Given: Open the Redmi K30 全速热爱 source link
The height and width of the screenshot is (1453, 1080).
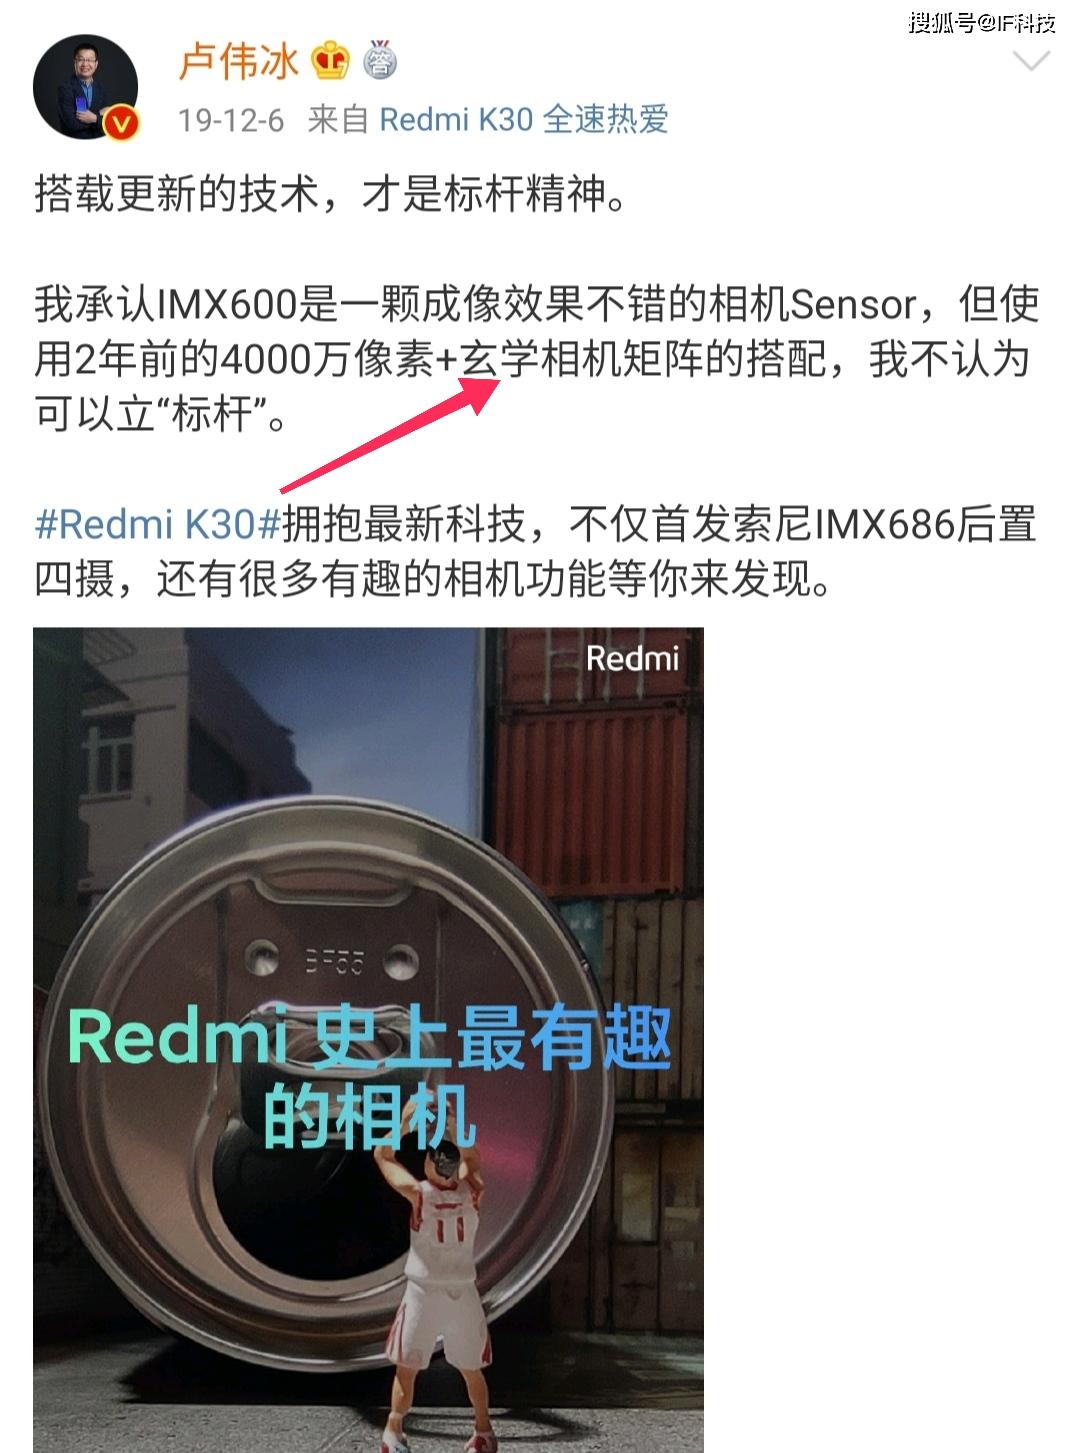Looking at the screenshot, I should (x=524, y=120).
